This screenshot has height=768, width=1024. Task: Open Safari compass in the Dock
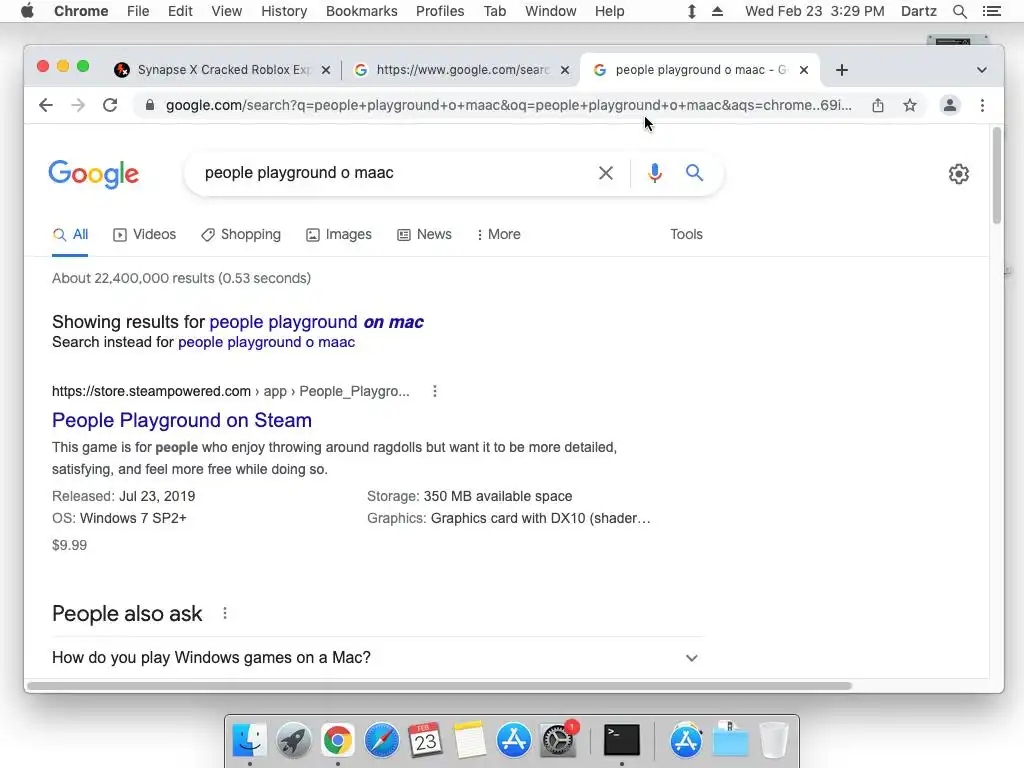(381, 741)
